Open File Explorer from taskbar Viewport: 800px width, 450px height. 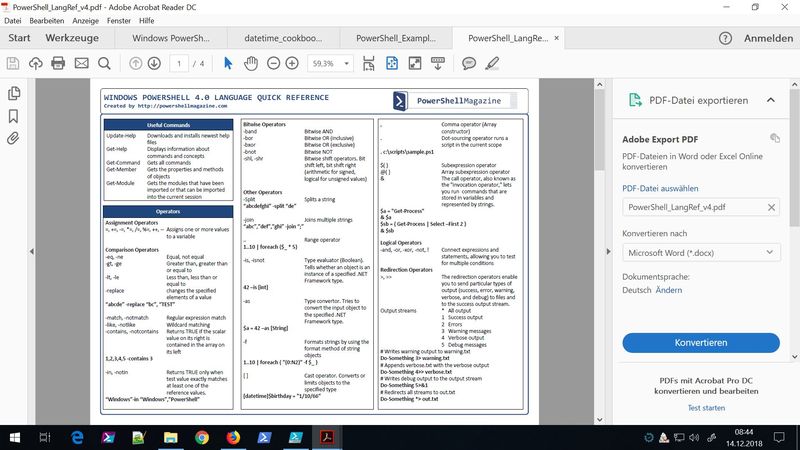point(170,437)
